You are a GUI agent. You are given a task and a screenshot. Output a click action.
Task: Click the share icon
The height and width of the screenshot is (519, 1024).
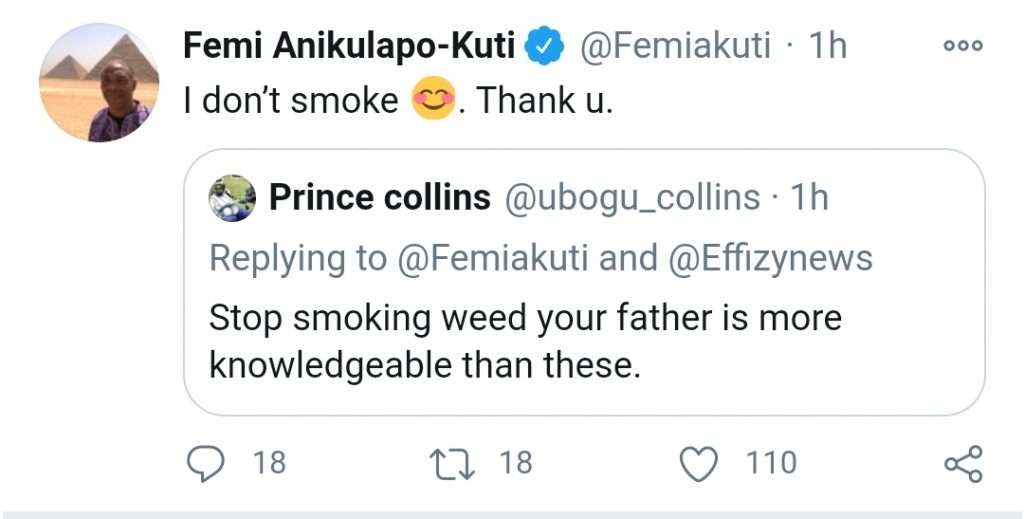[x=963, y=464]
